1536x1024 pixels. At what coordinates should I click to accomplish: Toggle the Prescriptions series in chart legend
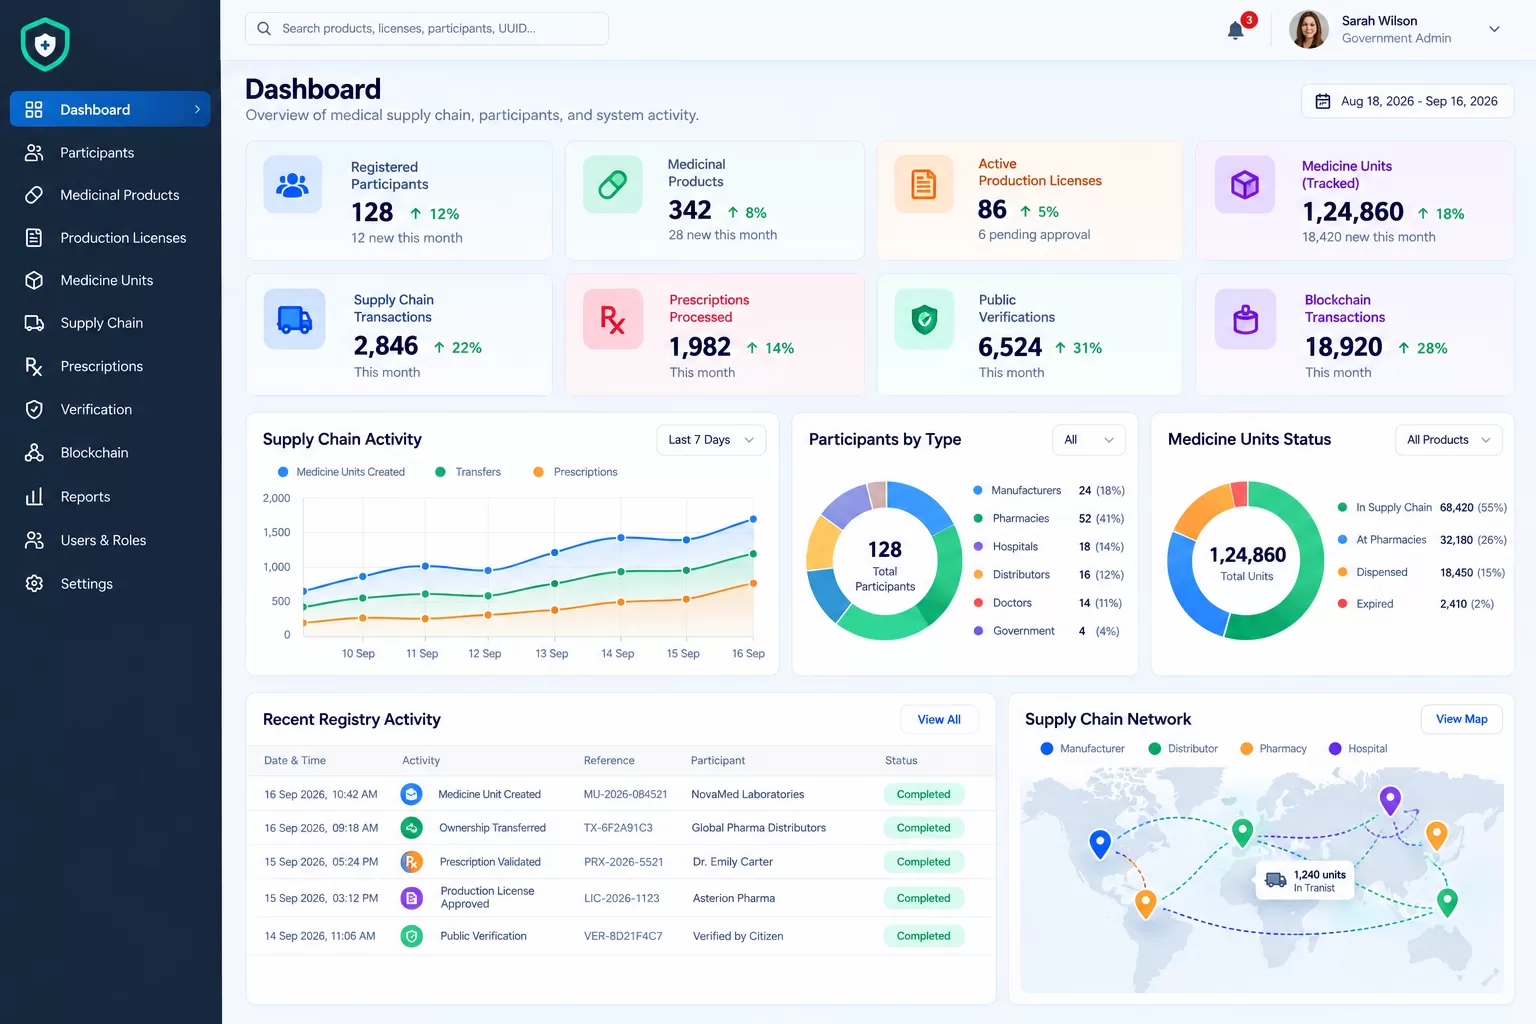576,472
